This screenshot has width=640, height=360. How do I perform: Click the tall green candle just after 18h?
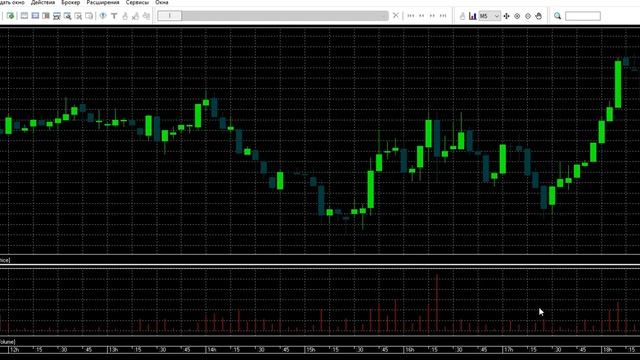tap(618, 84)
